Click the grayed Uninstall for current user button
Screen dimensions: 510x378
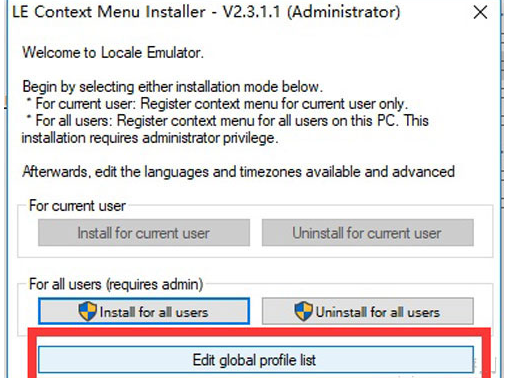[x=367, y=233]
